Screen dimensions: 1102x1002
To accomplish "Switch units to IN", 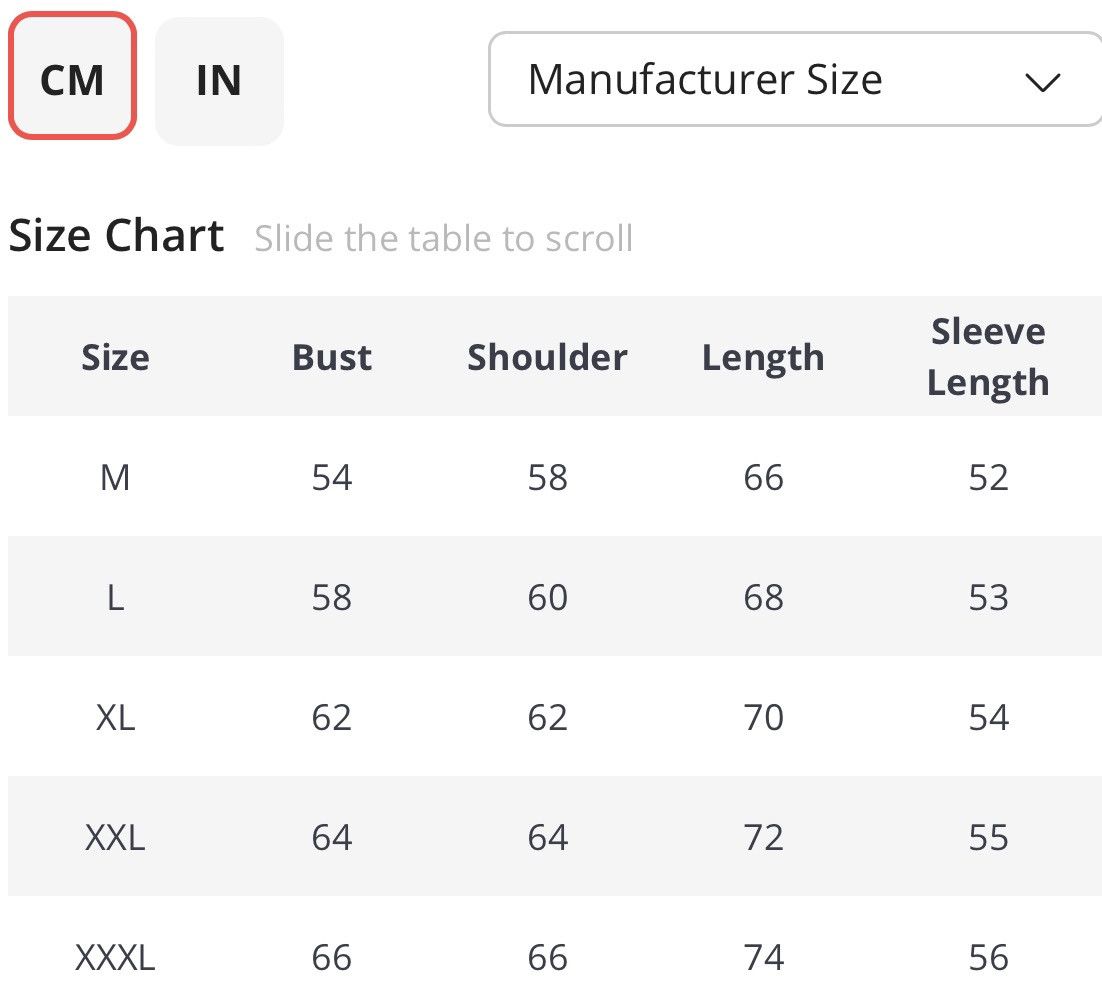I will point(219,82).
